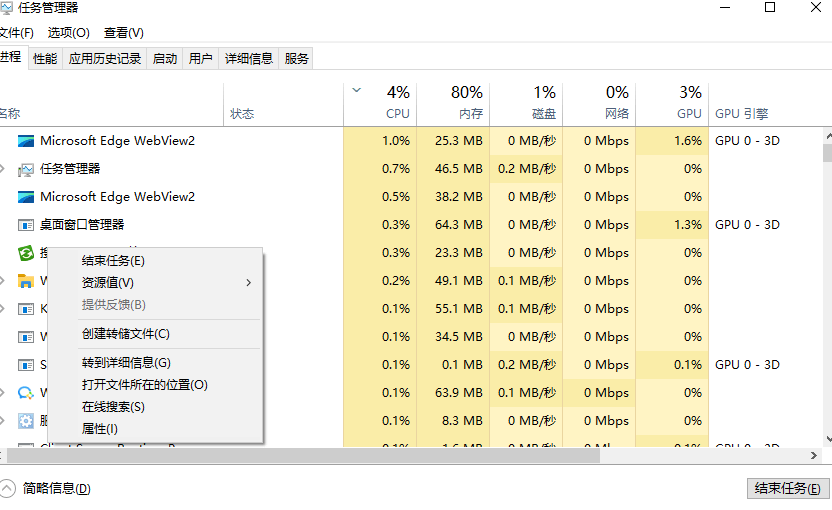Expand the gear service host group
832x510 pixels.
[x=3, y=421]
